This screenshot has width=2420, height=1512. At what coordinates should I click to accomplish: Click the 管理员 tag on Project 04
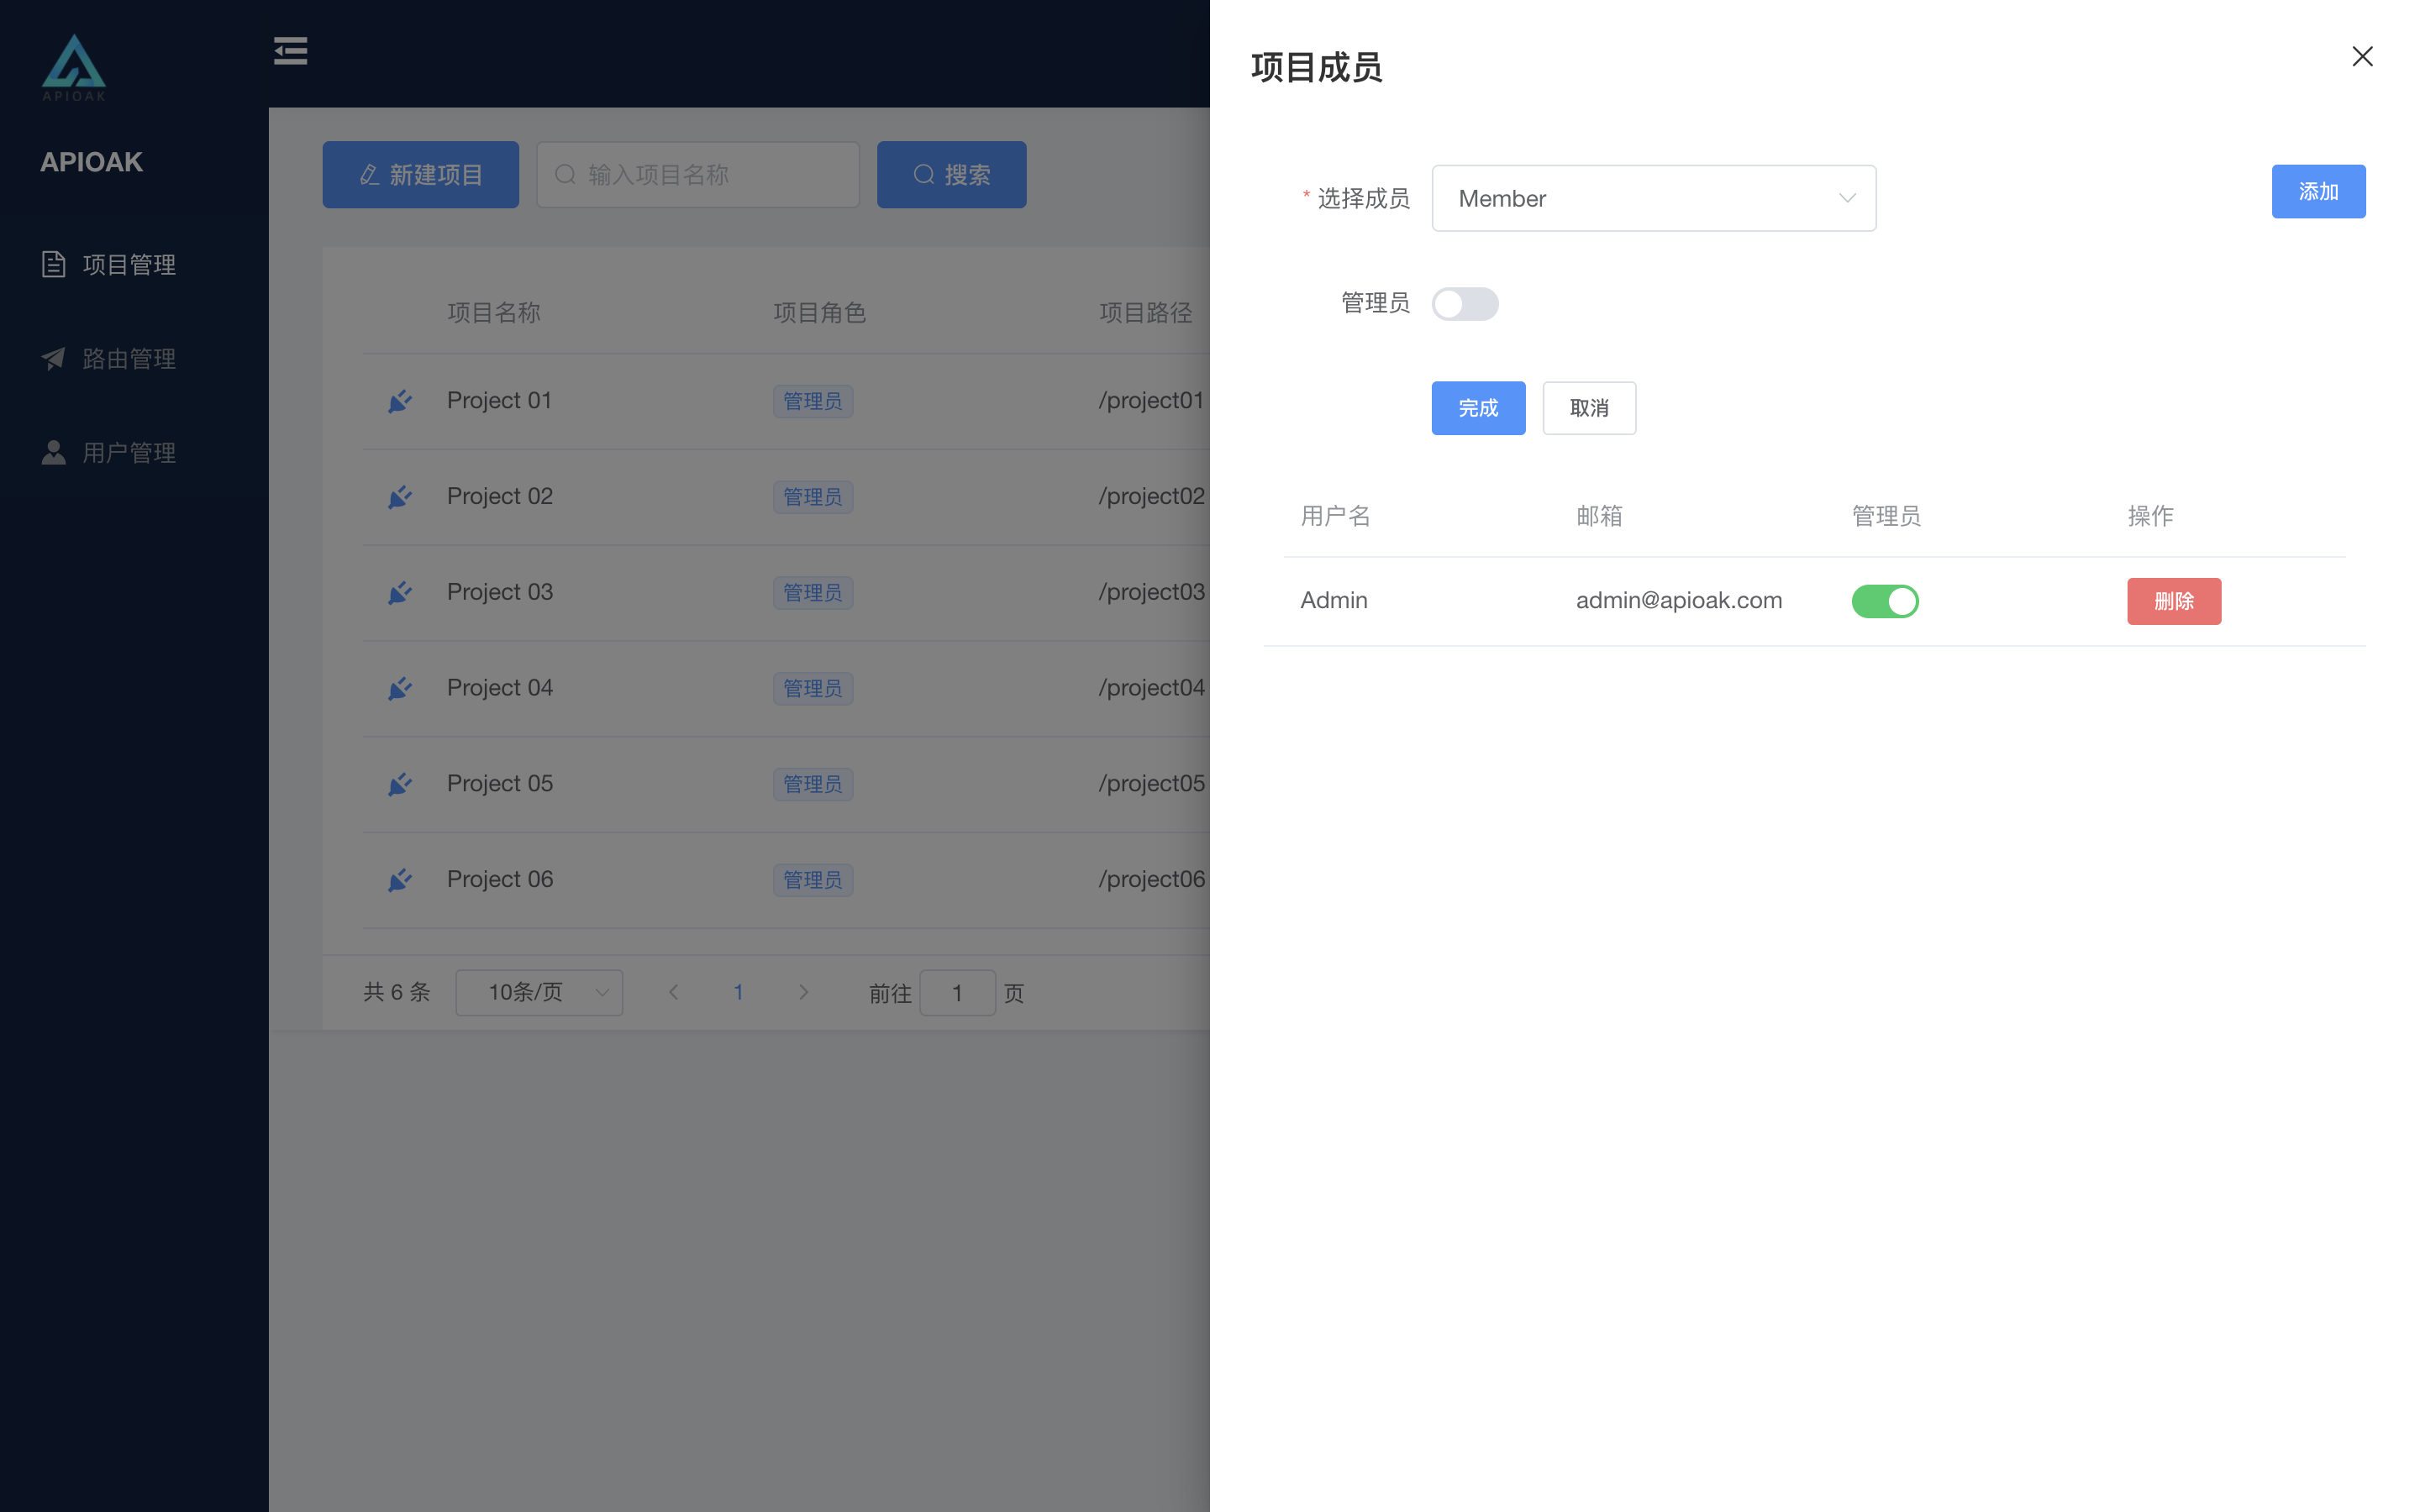(x=812, y=688)
